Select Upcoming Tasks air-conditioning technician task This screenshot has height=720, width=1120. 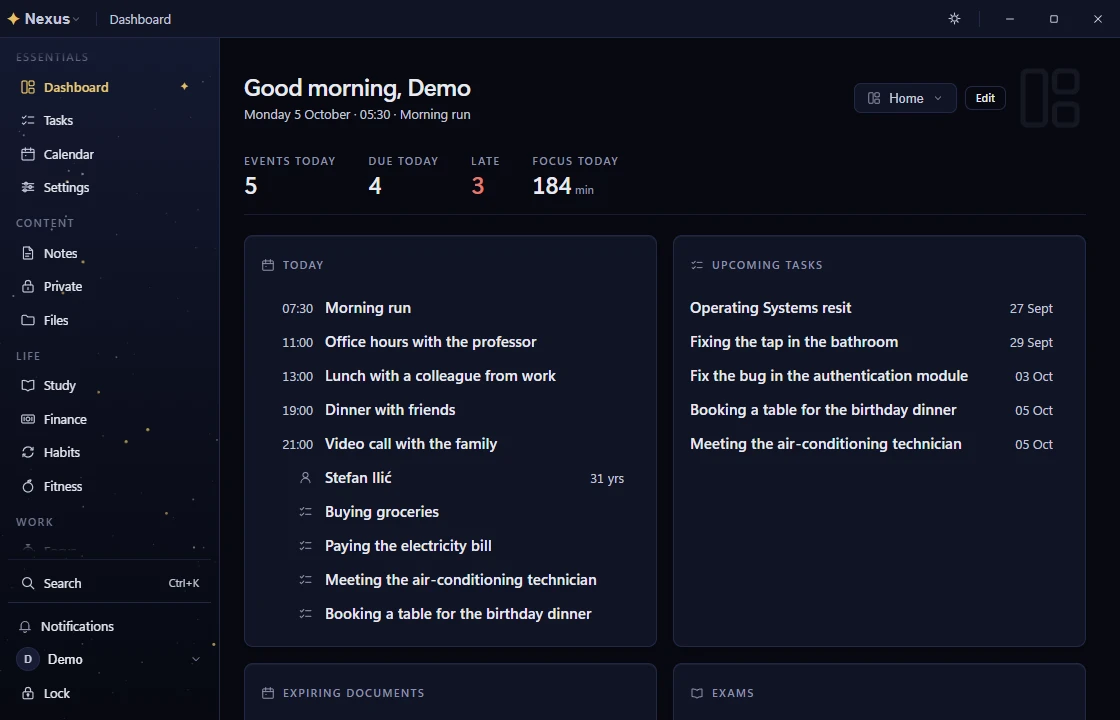click(879, 444)
